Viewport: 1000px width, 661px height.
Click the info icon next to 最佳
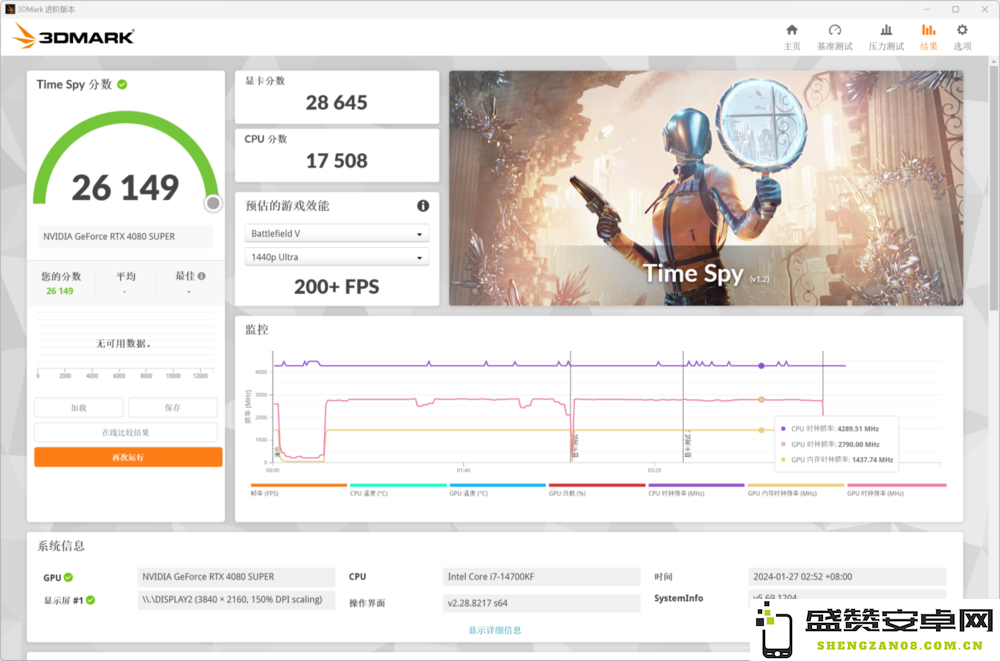202,276
